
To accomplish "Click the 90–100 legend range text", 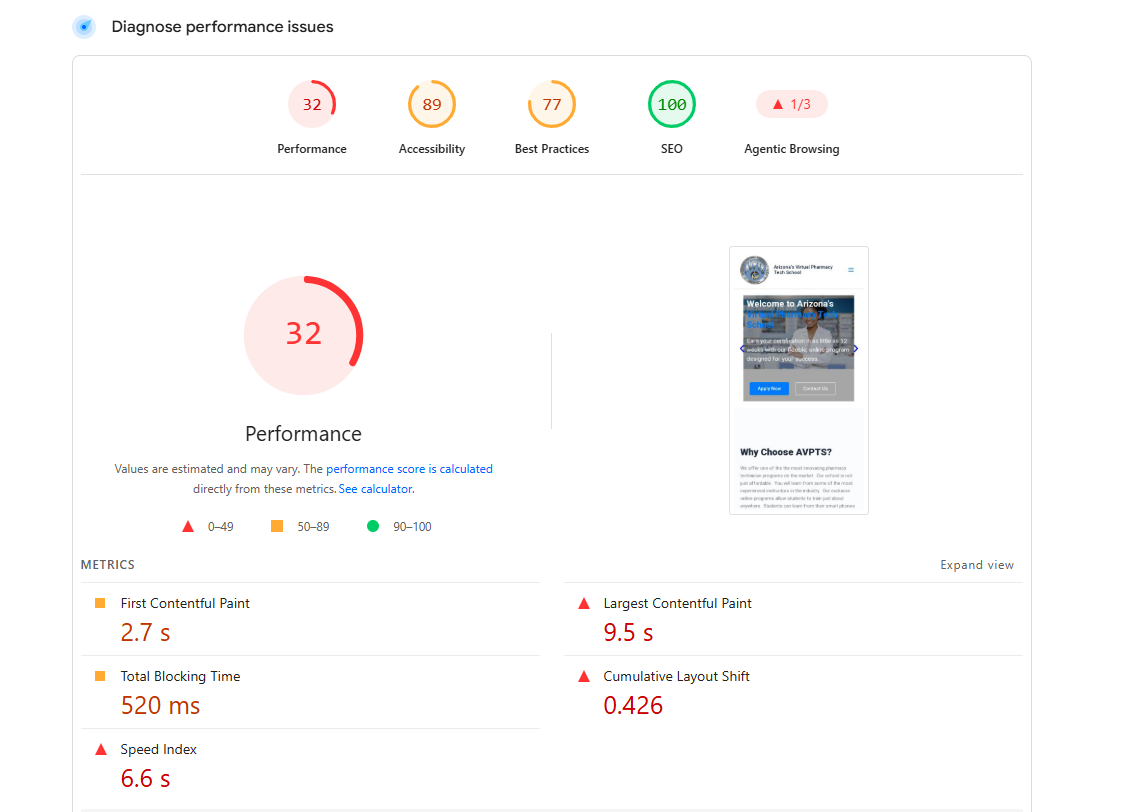I will click(413, 526).
